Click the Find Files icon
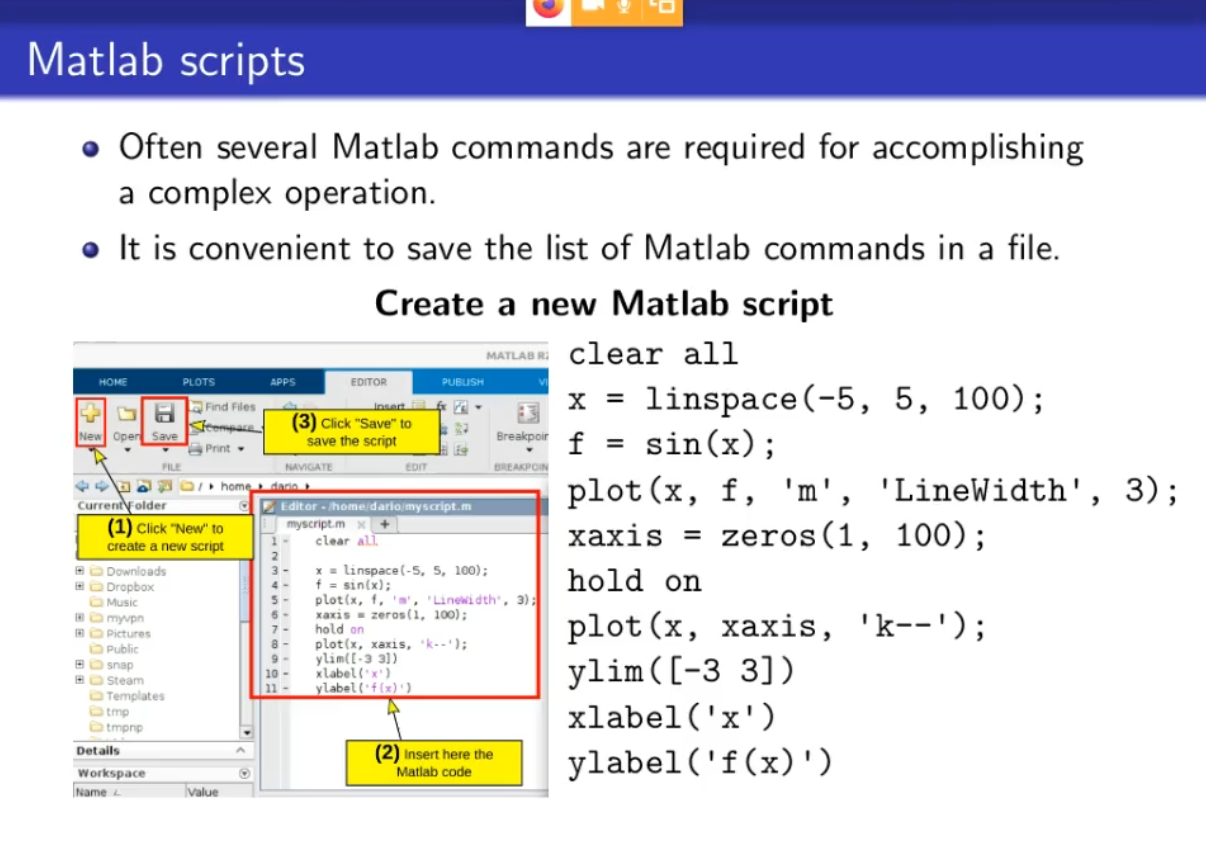Viewport: 1206px width, 847px height. click(196, 407)
